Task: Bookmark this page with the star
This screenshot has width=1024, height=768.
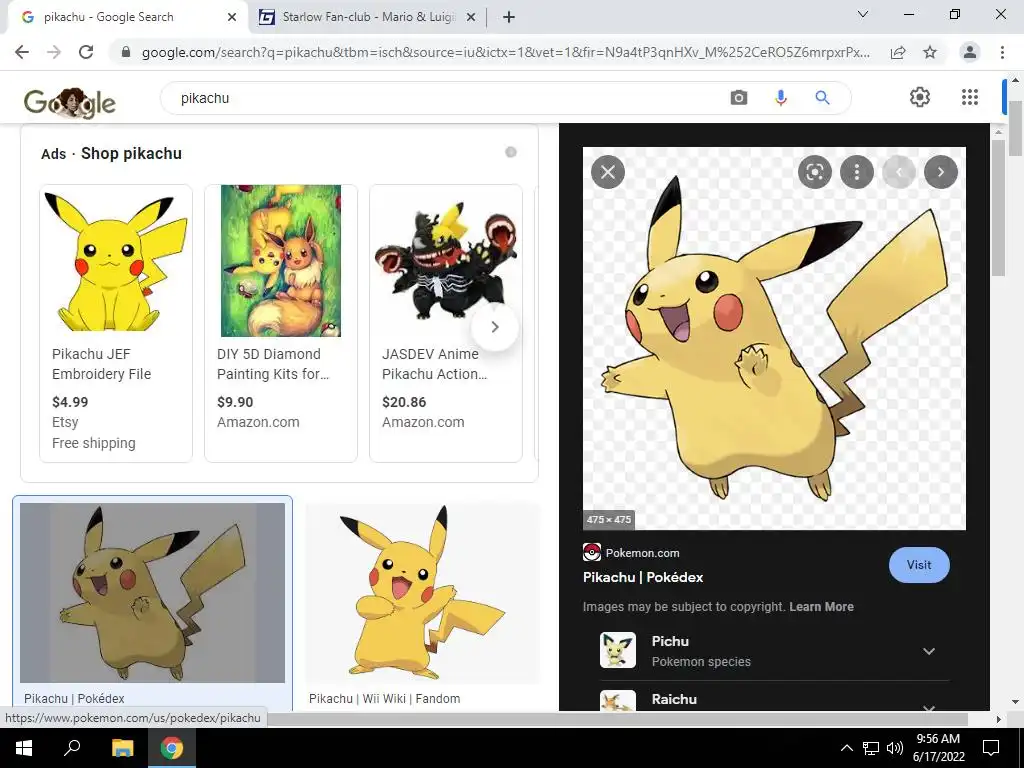Action: (930, 52)
